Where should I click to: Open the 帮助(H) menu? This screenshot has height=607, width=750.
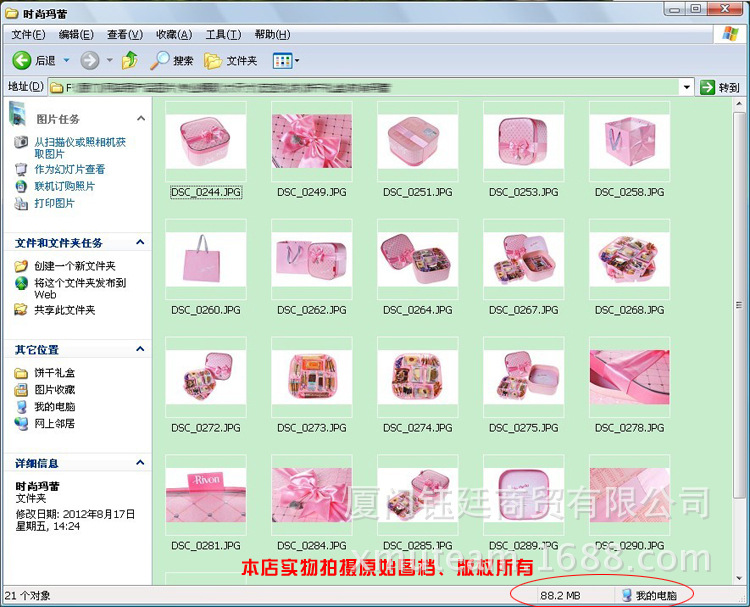pyautogui.click(x=272, y=34)
